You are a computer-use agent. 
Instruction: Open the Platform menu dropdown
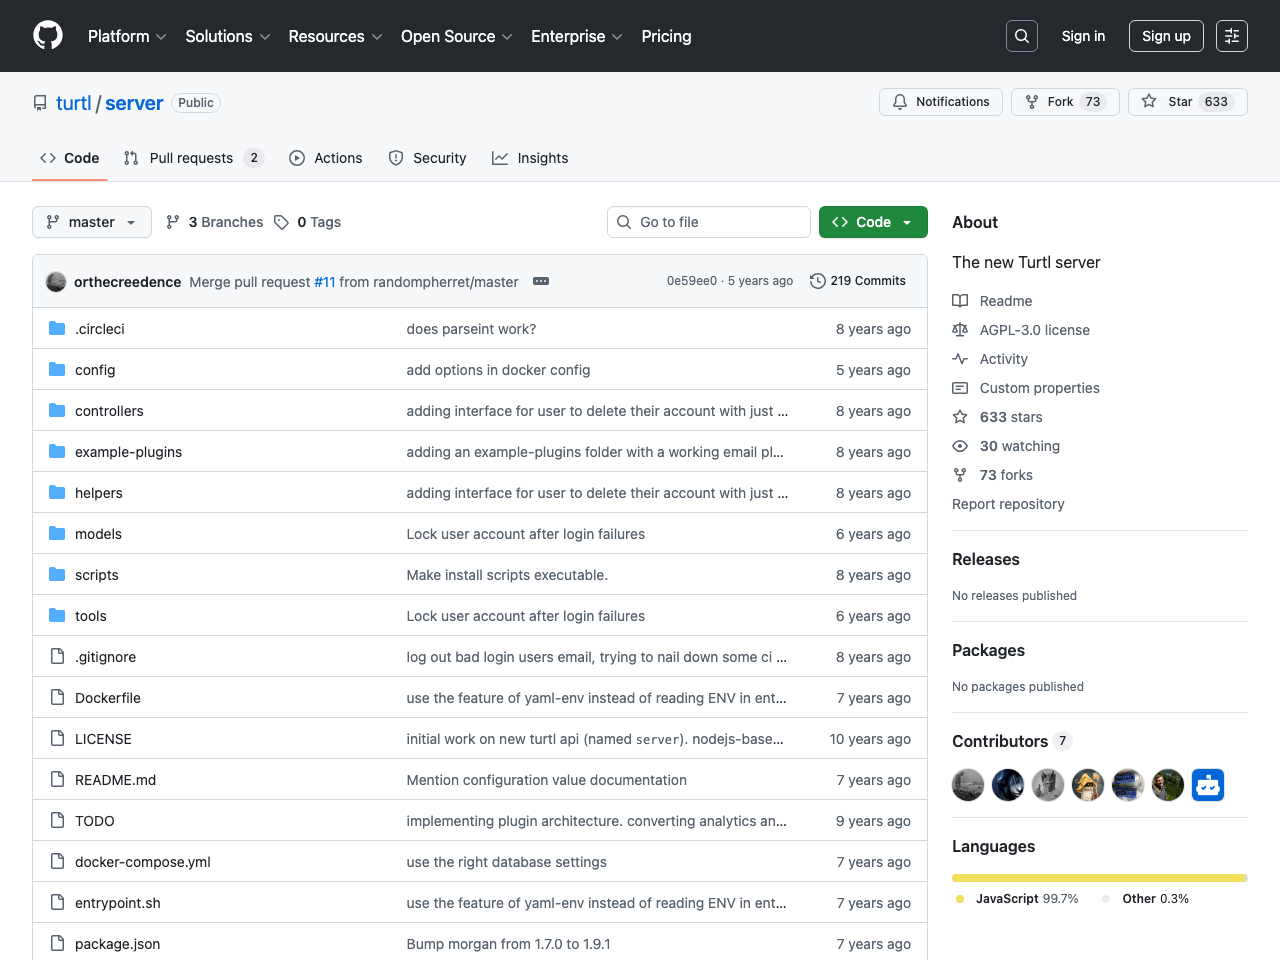(x=126, y=36)
